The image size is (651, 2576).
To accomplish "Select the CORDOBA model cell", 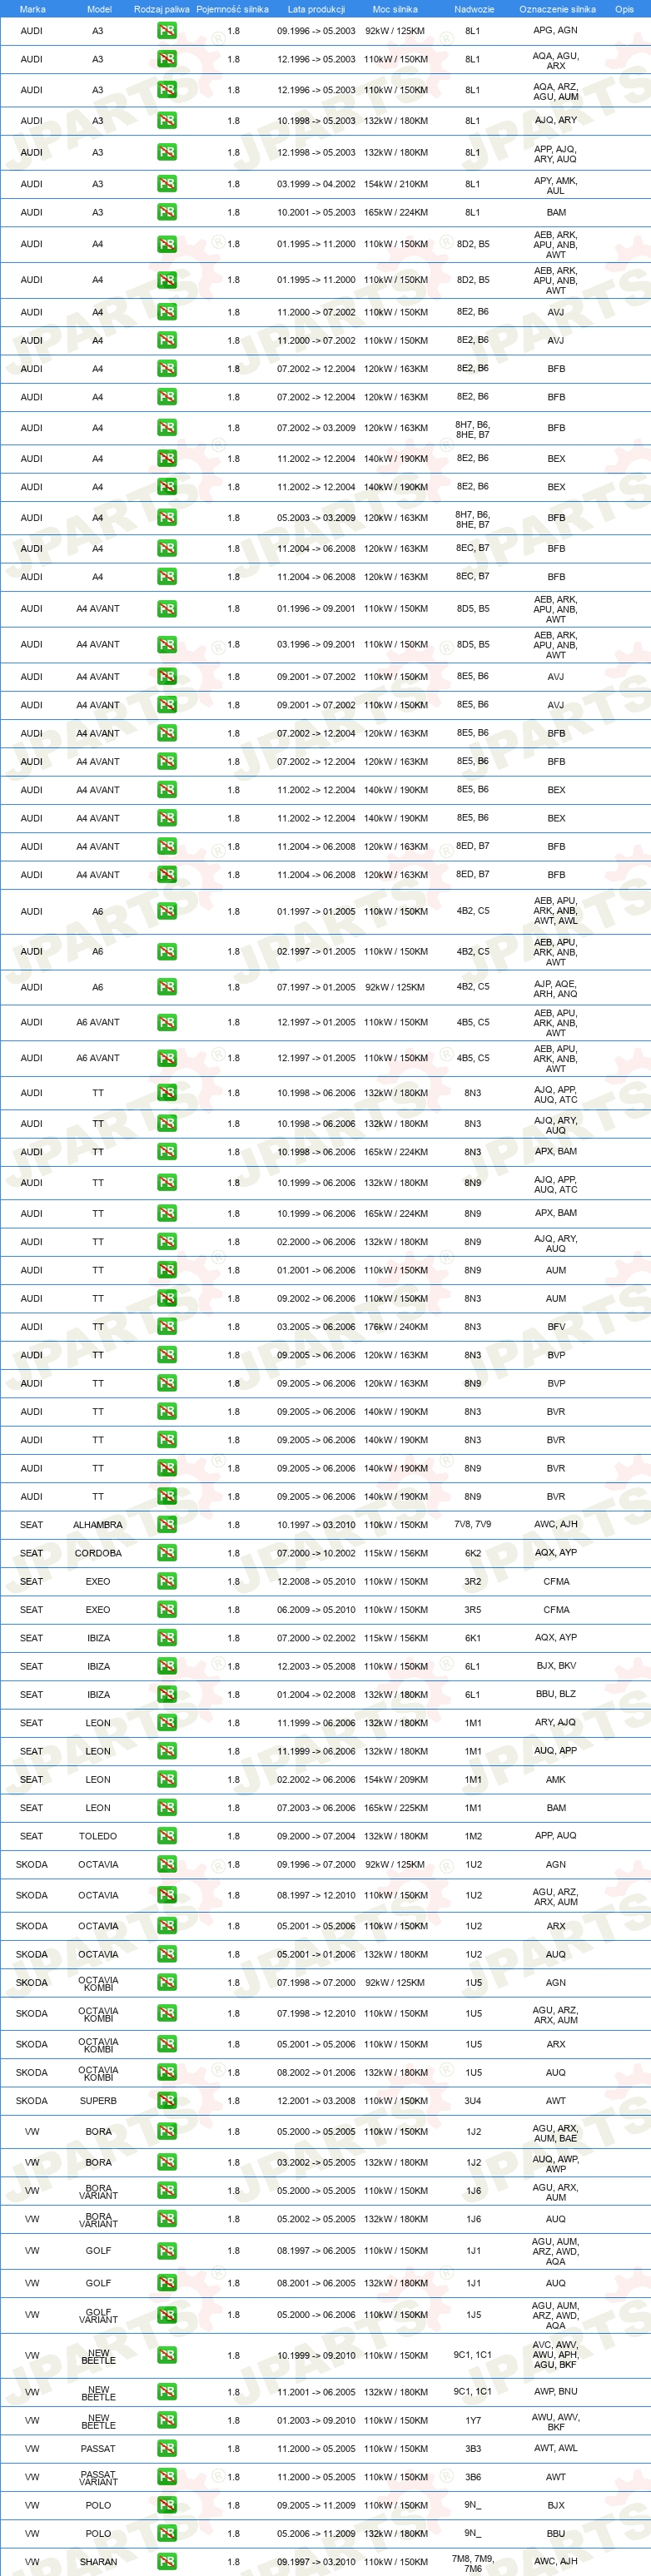I will [x=98, y=1553].
